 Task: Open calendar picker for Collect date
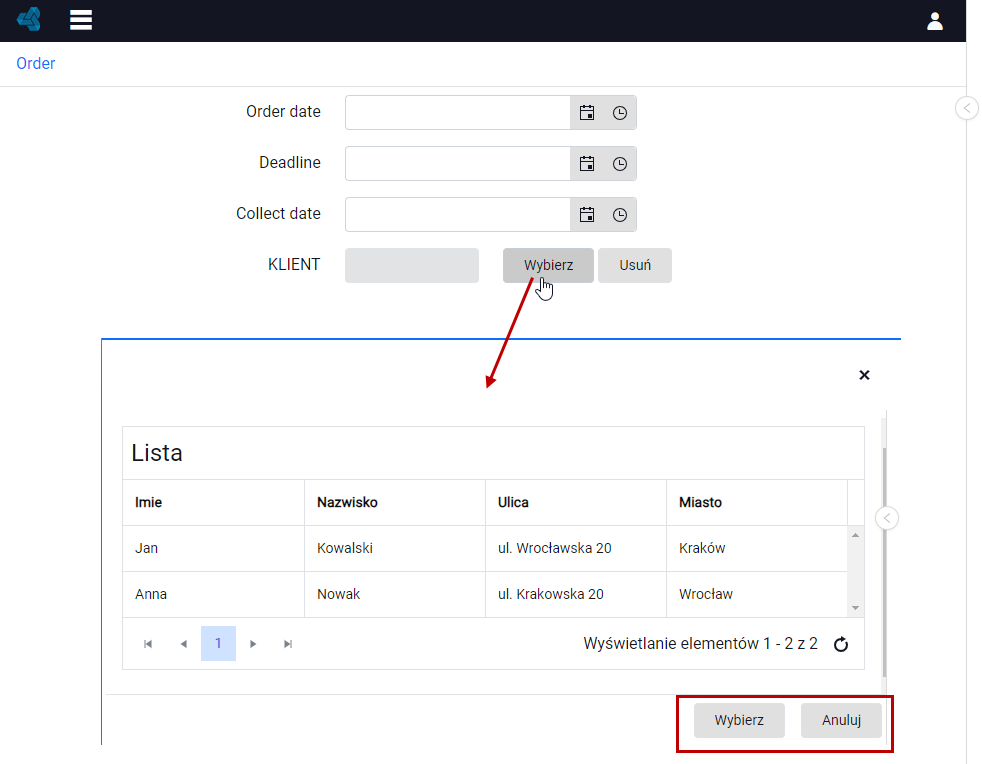(587, 215)
